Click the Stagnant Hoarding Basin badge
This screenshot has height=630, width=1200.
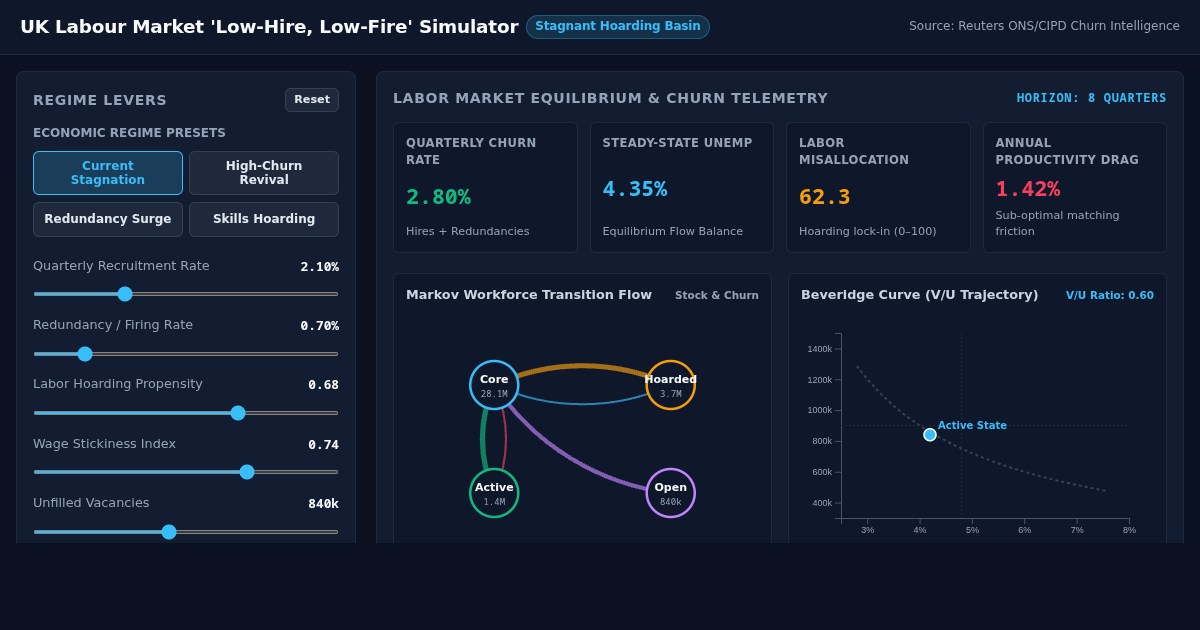point(618,27)
